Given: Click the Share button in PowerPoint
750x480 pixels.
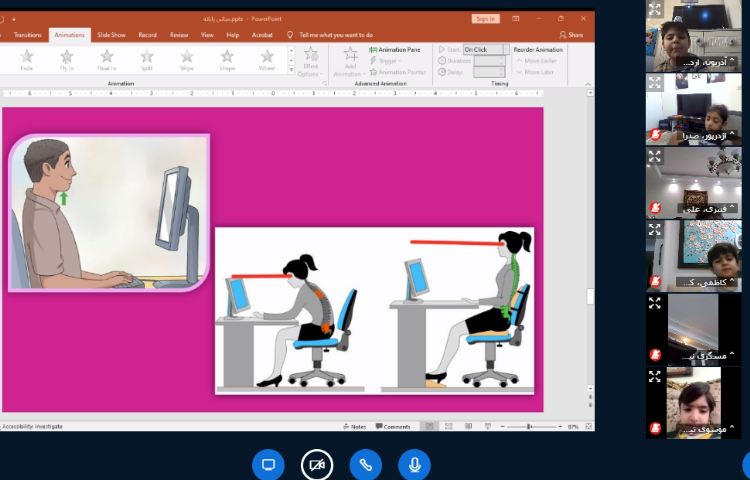Looking at the screenshot, I should 572,34.
